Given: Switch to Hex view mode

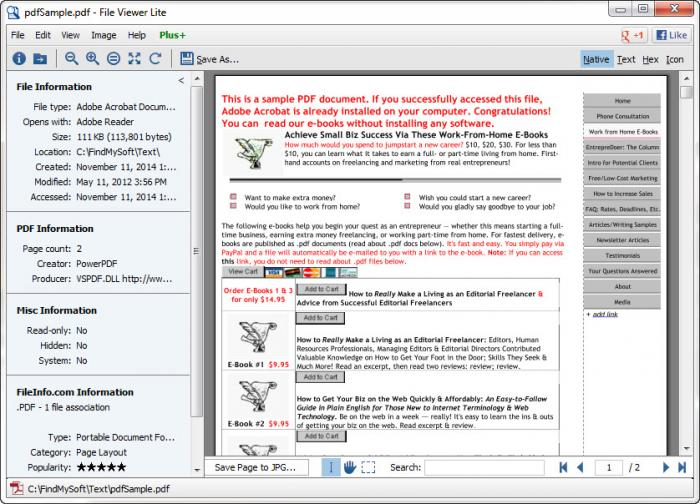Looking at the screenshot, I should (x=650, y=59).
